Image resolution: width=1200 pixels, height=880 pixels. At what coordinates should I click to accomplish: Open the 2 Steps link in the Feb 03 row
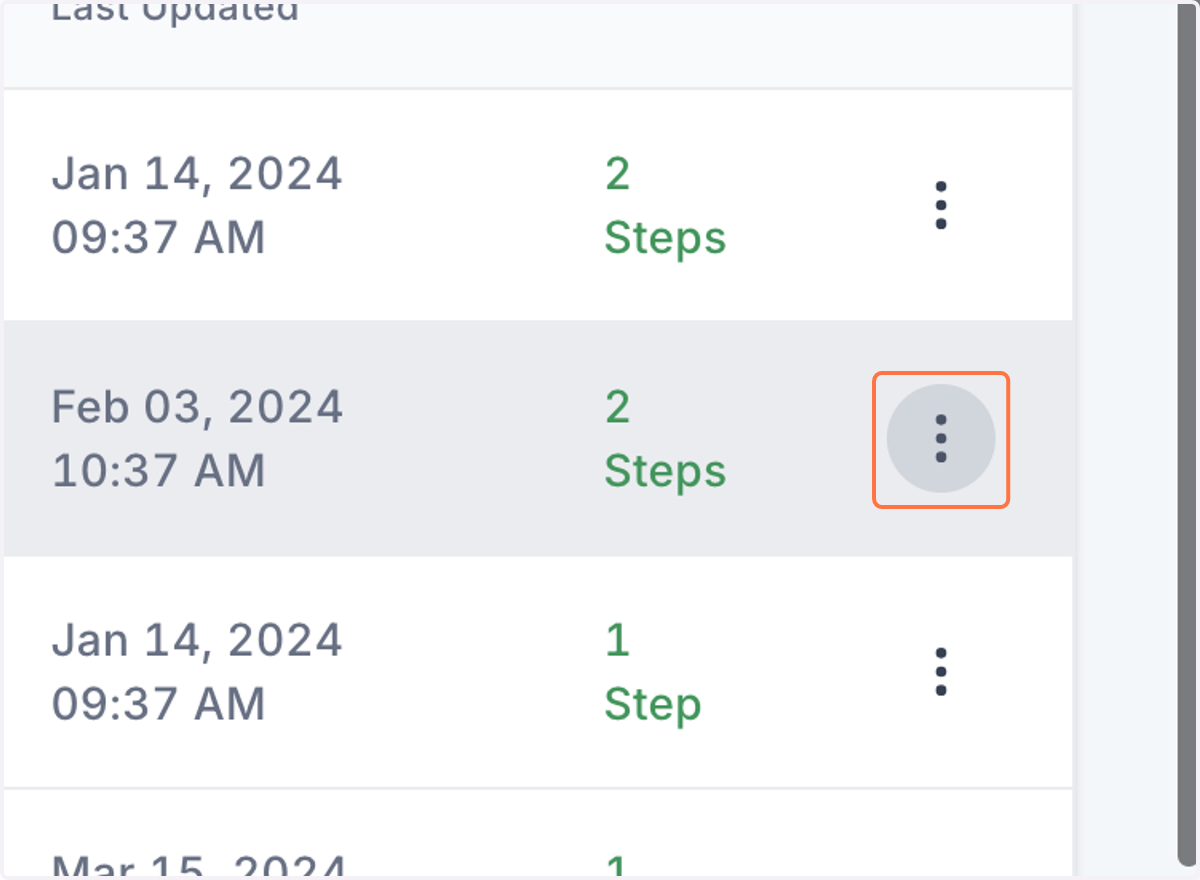[x=665, y=439]
